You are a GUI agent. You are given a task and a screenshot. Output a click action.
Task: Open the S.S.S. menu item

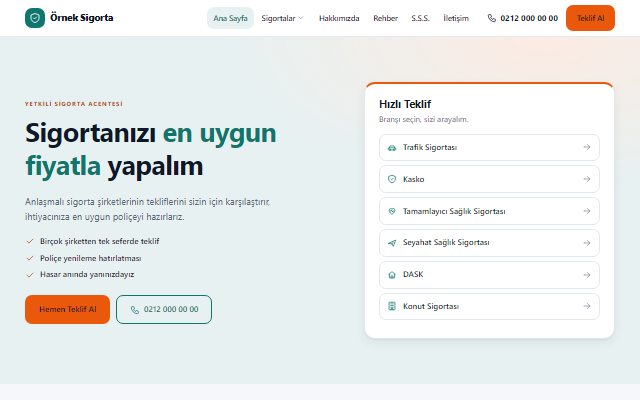[x=420, y=18]
